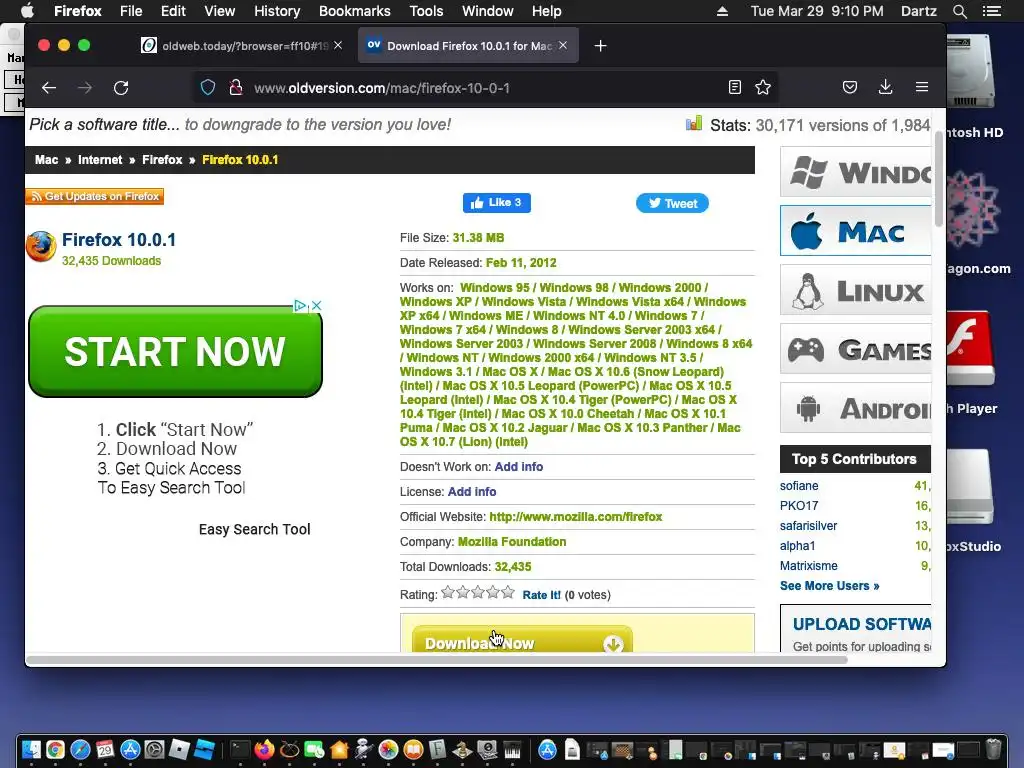
Task: Open Terminal from the Dock
Action: pyautogui.click(x=240, y=750)
